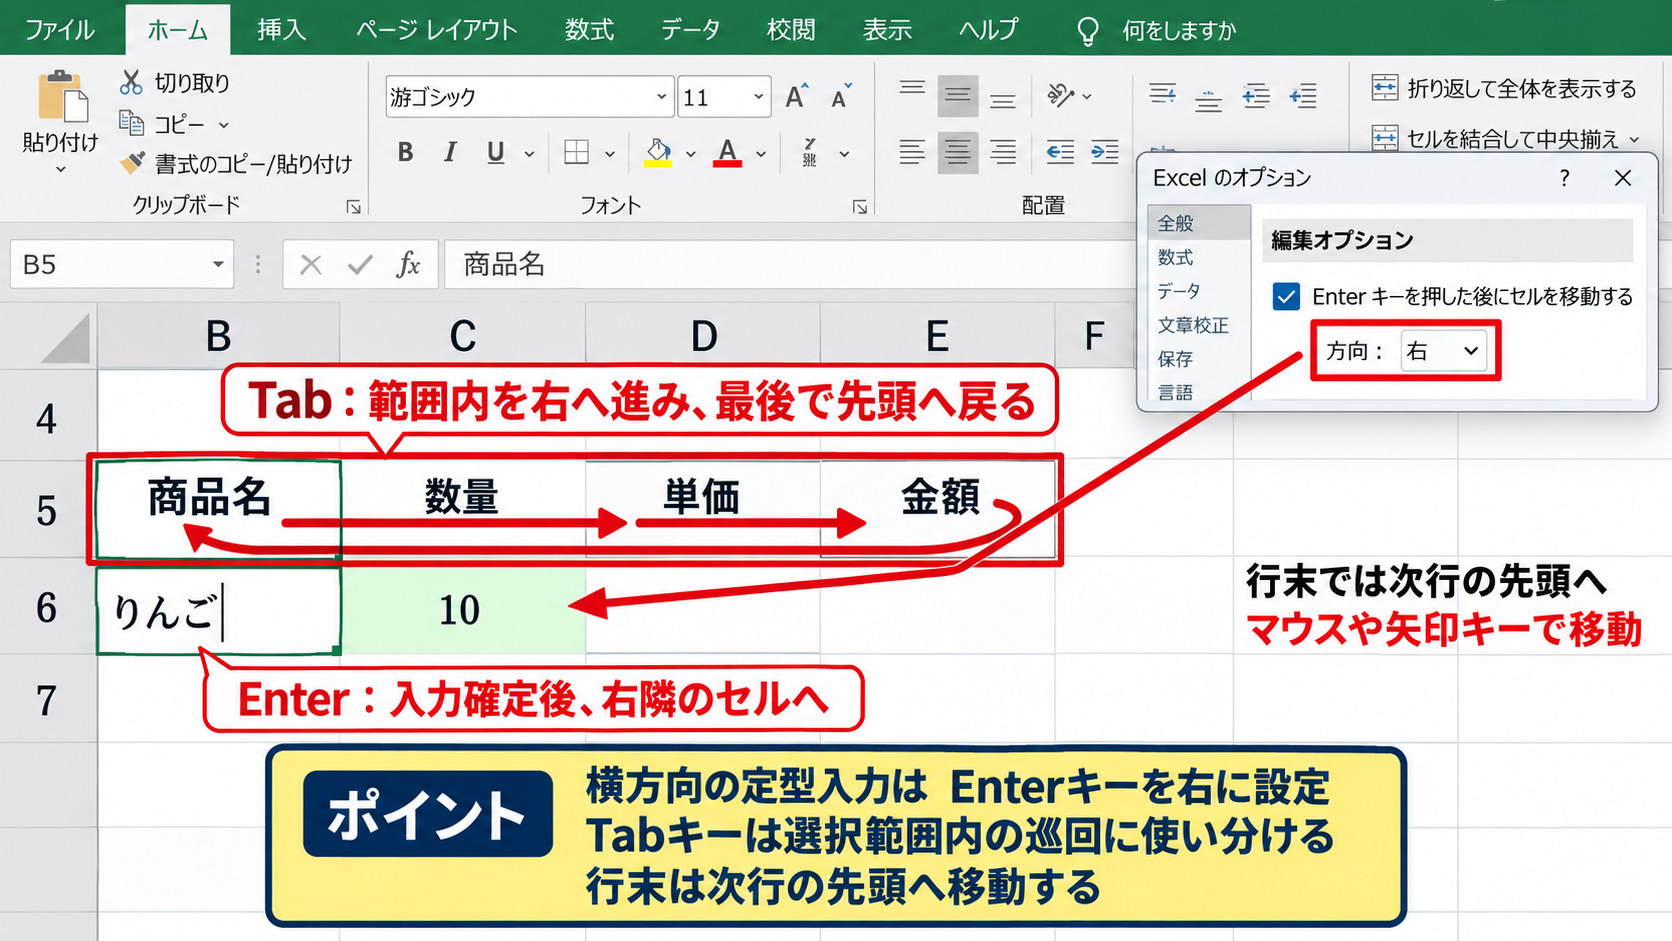Click the Insert Function fx icon
1672x941 pixels.
408,265
